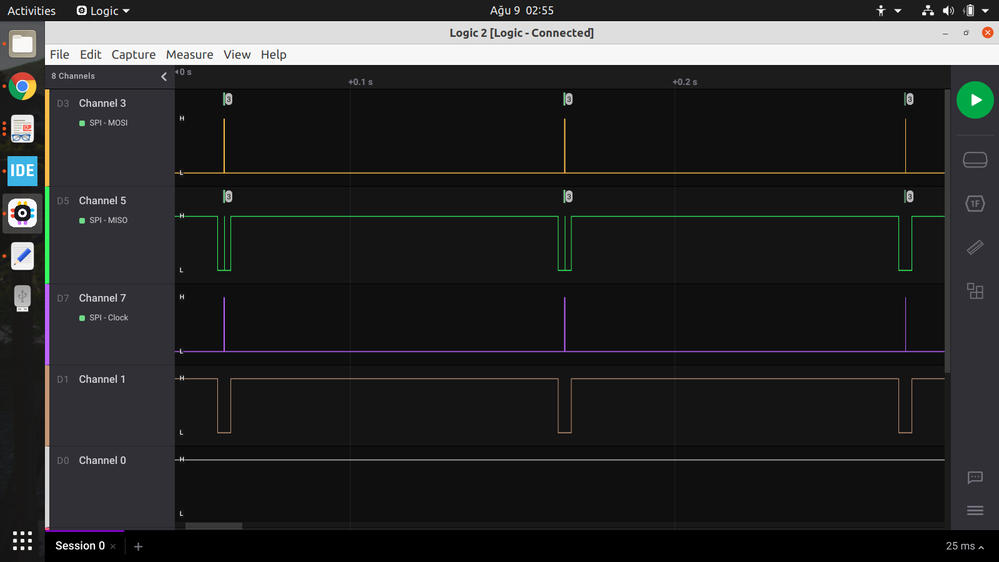
Task: Open the document viewer icon in dock
Action: tap(22, 129)
